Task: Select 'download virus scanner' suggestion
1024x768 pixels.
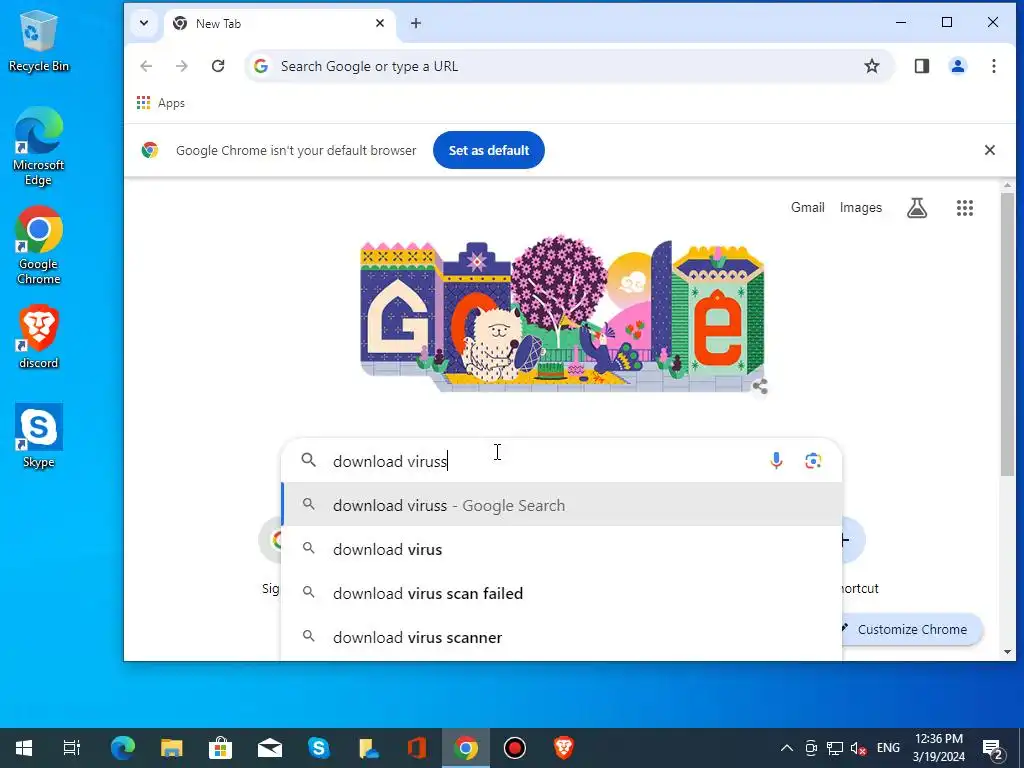Action: tap(562, 637)
